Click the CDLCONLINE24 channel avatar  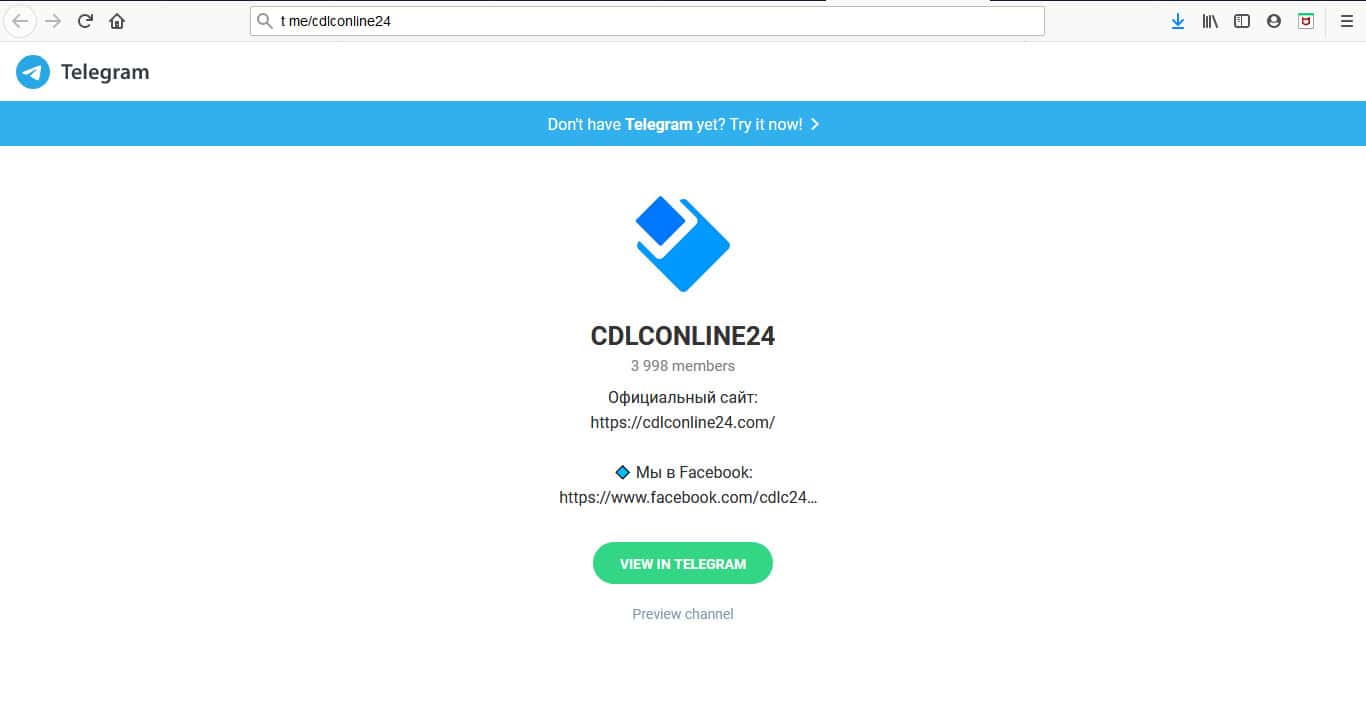click(x=683, y=244)
